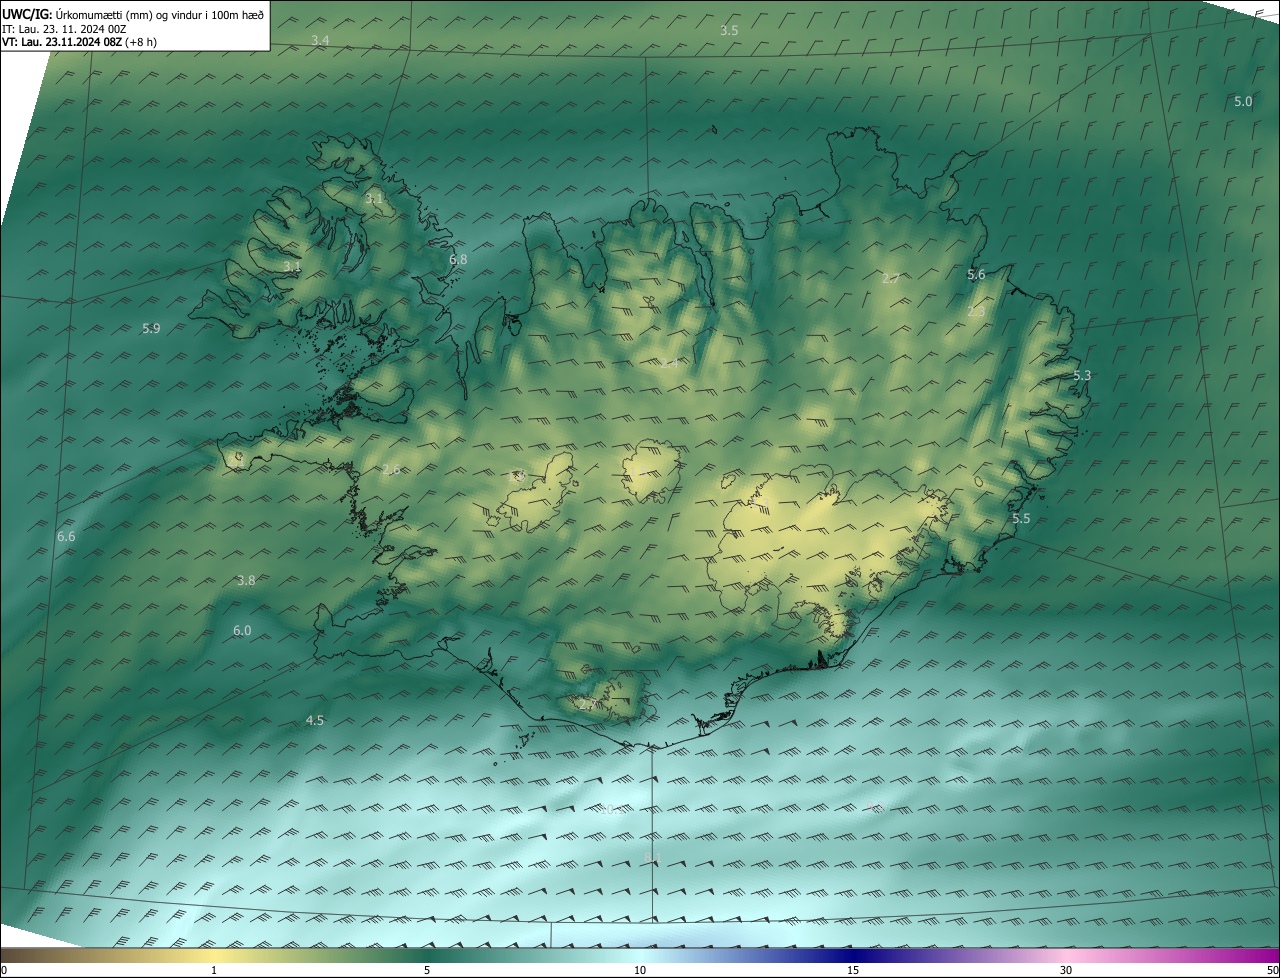Select the "IT: Lau. 23. 11. 2024 00Z" line
This screenshot has height=978, width=1280.
[64, 28]
